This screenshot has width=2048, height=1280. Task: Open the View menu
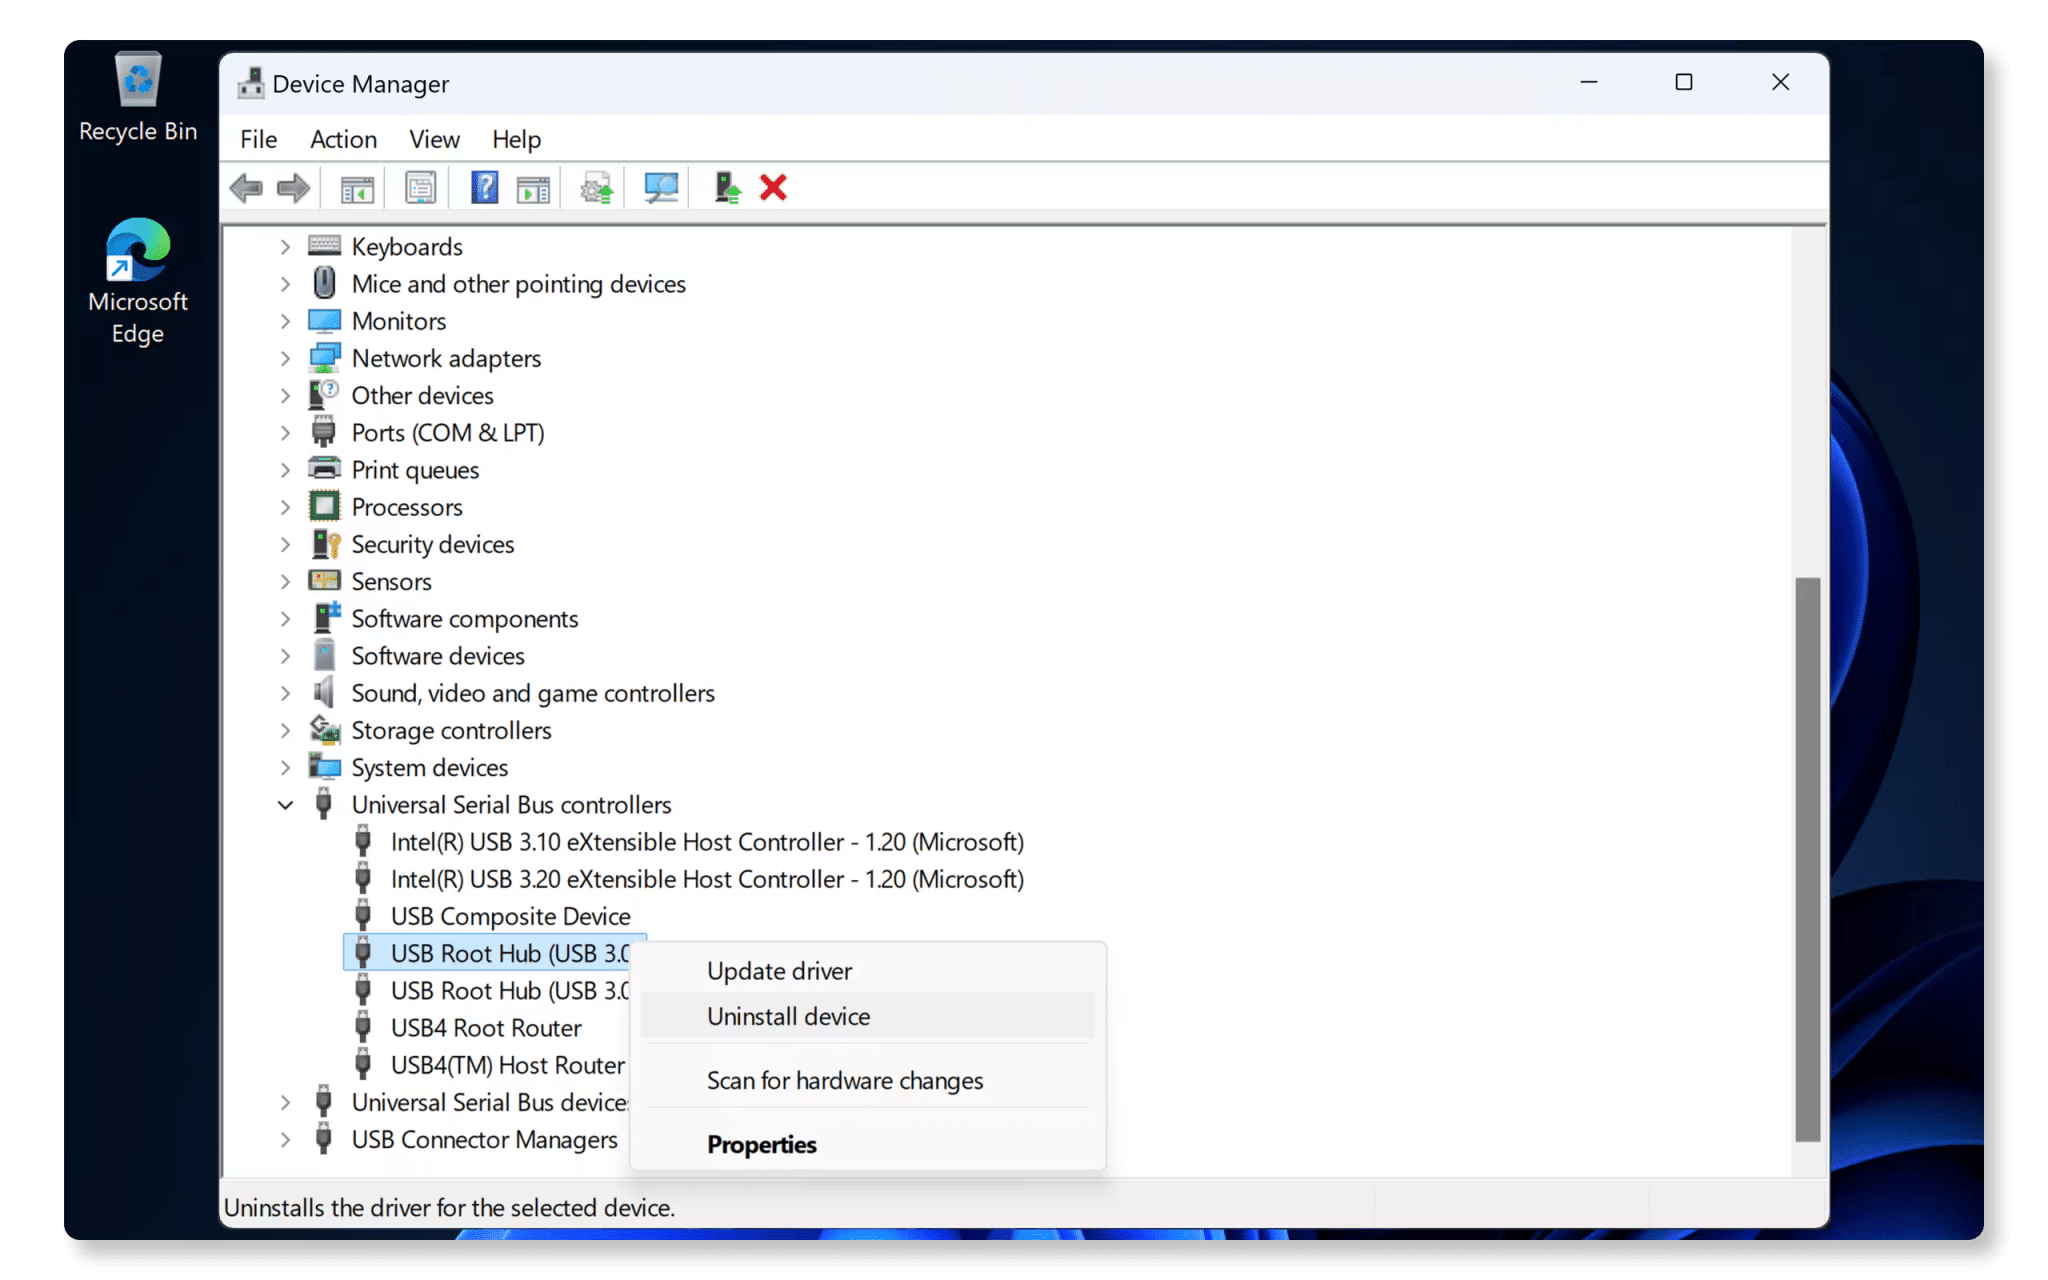tap(434, 139)
